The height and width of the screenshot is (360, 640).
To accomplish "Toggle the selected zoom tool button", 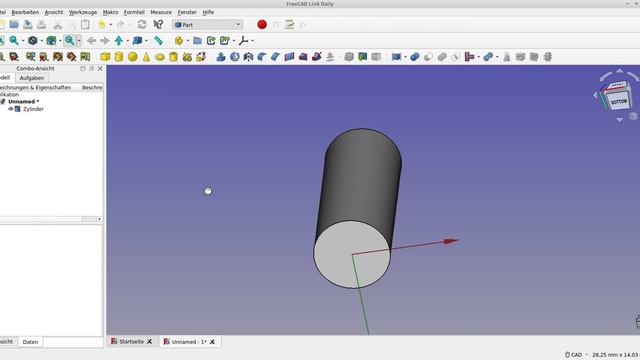I will pyautogui.click(x=69, y=40).
